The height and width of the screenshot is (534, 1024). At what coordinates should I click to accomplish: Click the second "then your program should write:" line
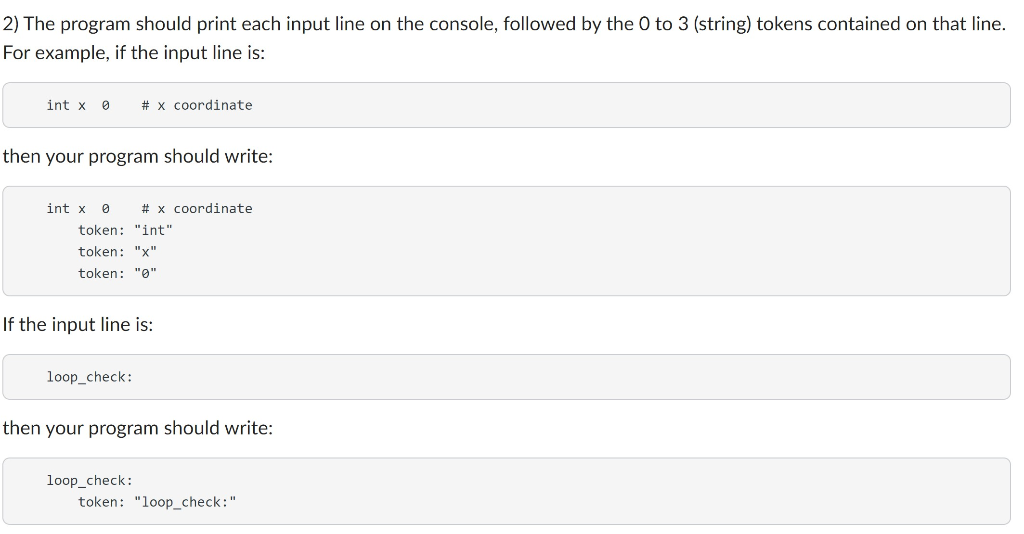(x=138, y=428)
